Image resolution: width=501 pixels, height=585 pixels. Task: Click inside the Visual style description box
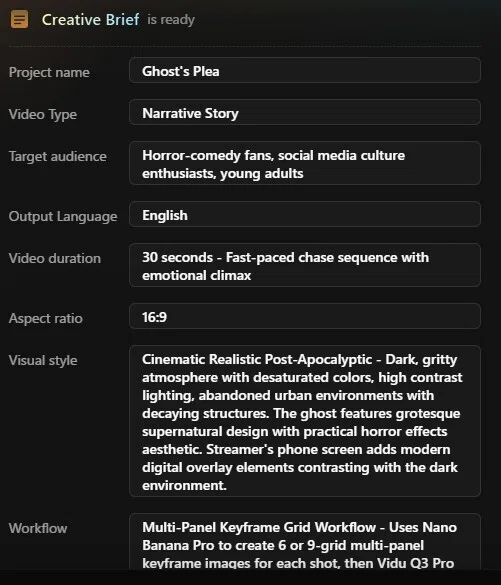point(305,421)
